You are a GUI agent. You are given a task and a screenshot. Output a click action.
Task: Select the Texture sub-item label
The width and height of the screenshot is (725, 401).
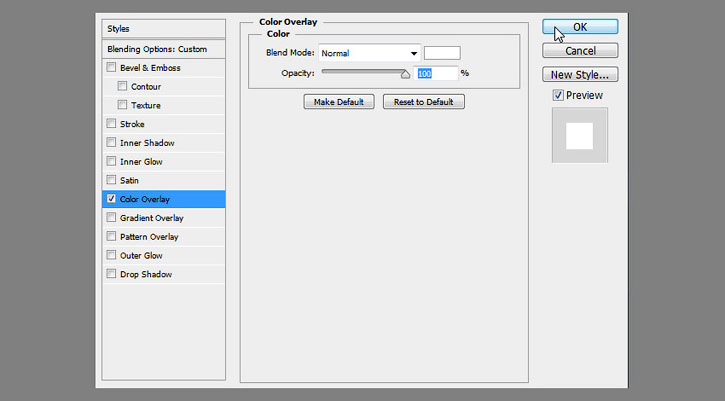coord(146,105)
